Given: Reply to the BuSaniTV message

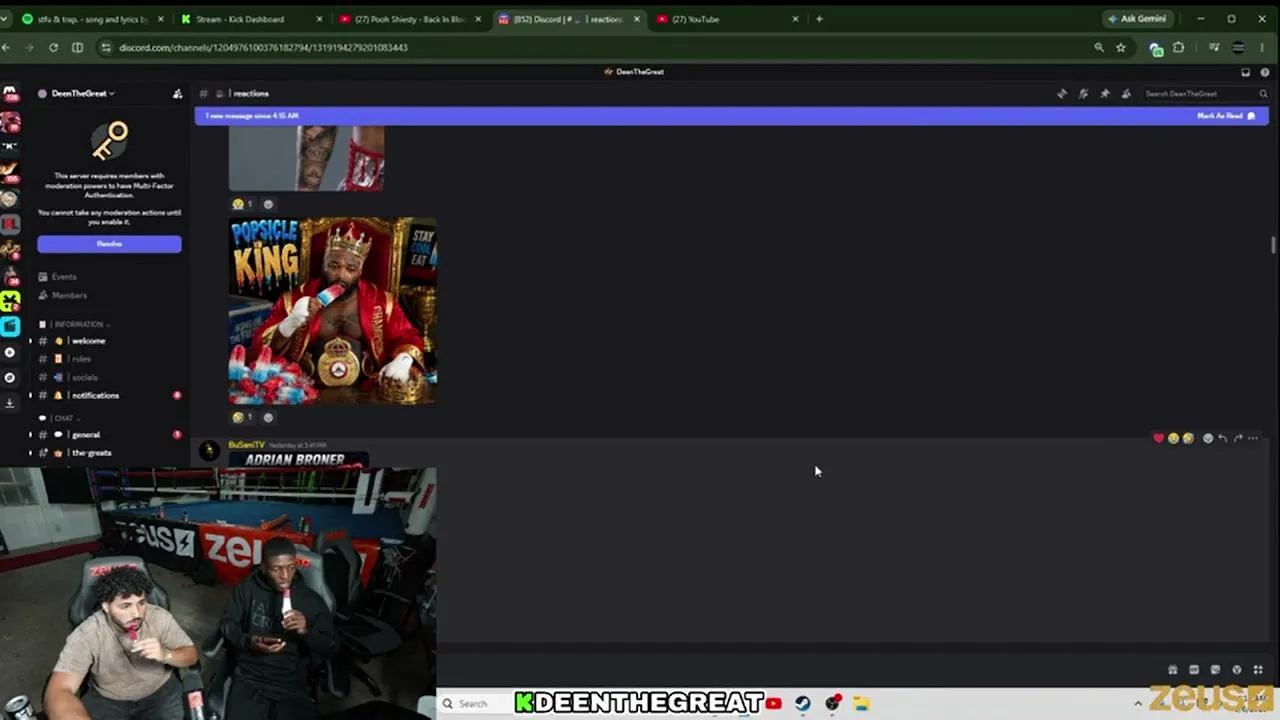Looking at the screenshot, I should point(1222,438).
